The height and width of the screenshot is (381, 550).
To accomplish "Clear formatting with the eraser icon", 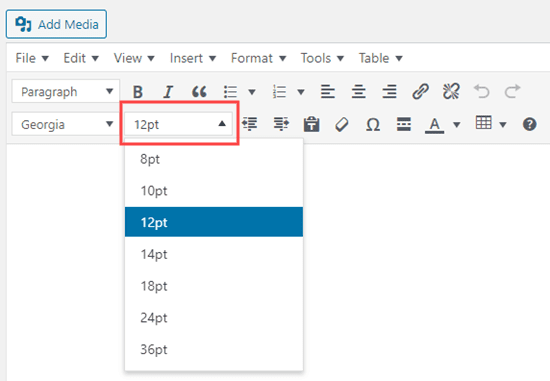I will click(x=342, y=124).
